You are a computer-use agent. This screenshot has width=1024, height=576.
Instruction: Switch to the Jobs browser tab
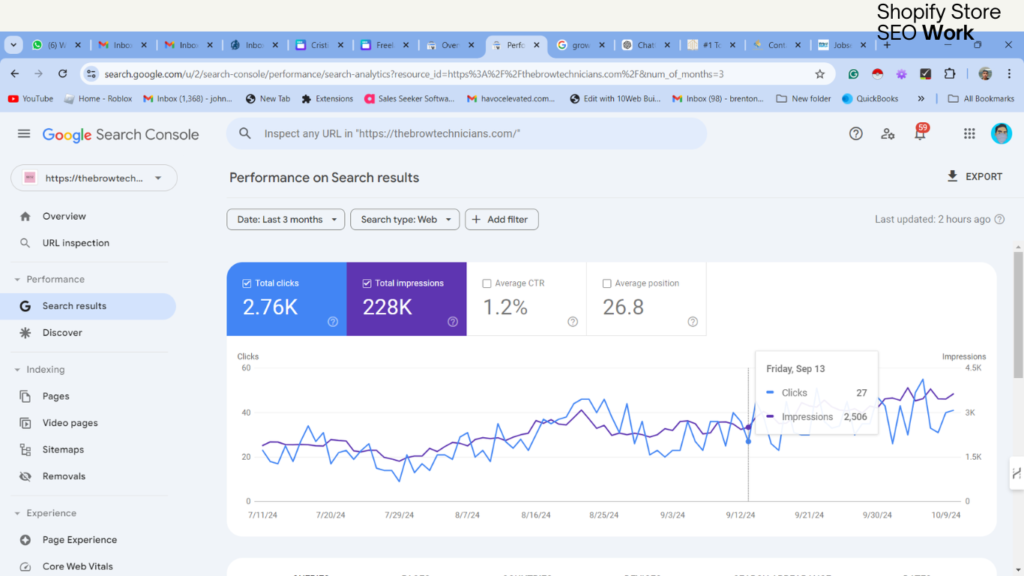pyautogui.click(x=842, y=45)
